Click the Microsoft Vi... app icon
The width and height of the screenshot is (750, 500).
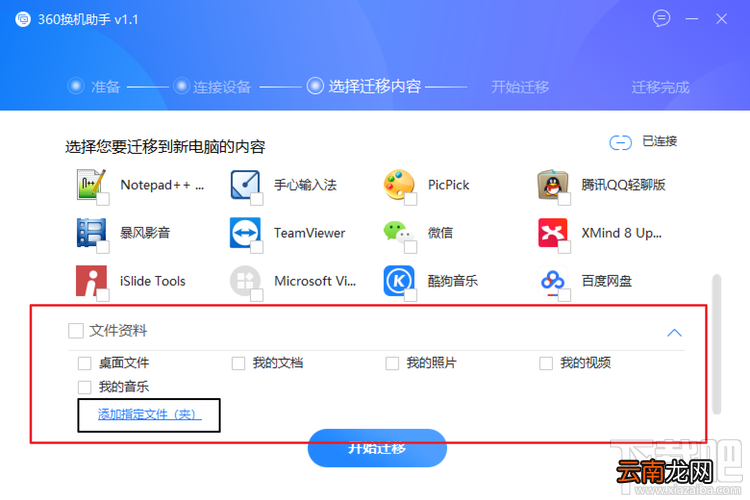(245, 281)
